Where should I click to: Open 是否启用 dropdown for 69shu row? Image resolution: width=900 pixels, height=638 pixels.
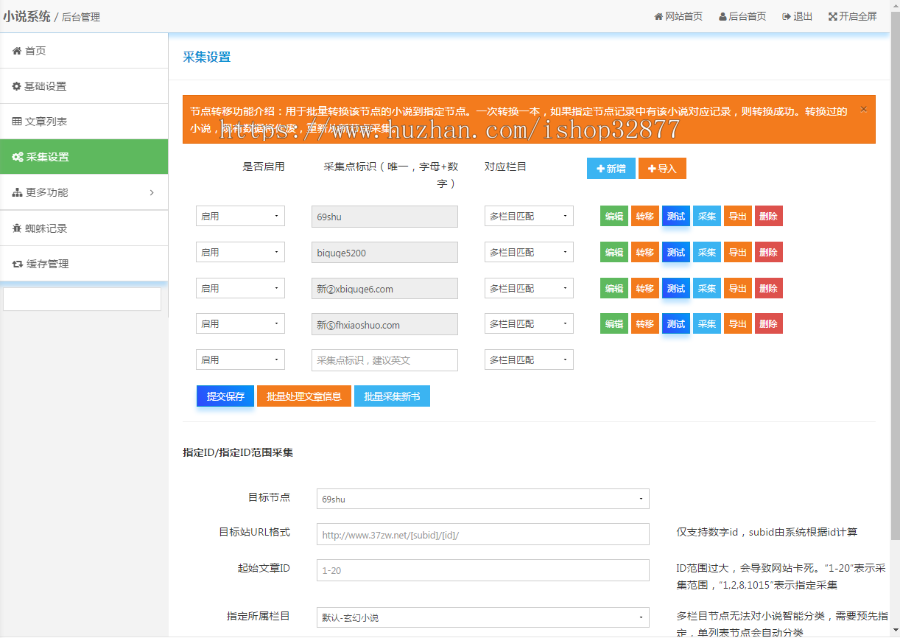pyautogui.click(x=240, y=216)
